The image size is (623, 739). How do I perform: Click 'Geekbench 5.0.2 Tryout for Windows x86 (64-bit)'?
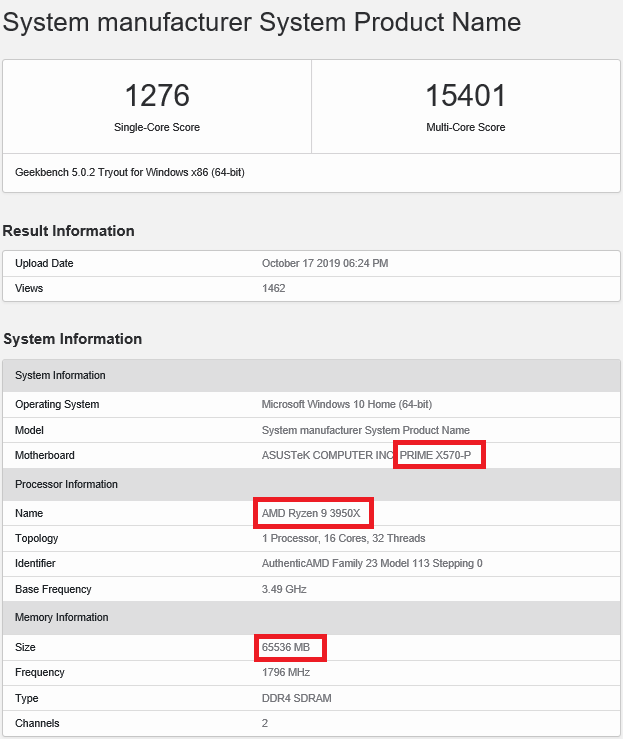point(130,172)
